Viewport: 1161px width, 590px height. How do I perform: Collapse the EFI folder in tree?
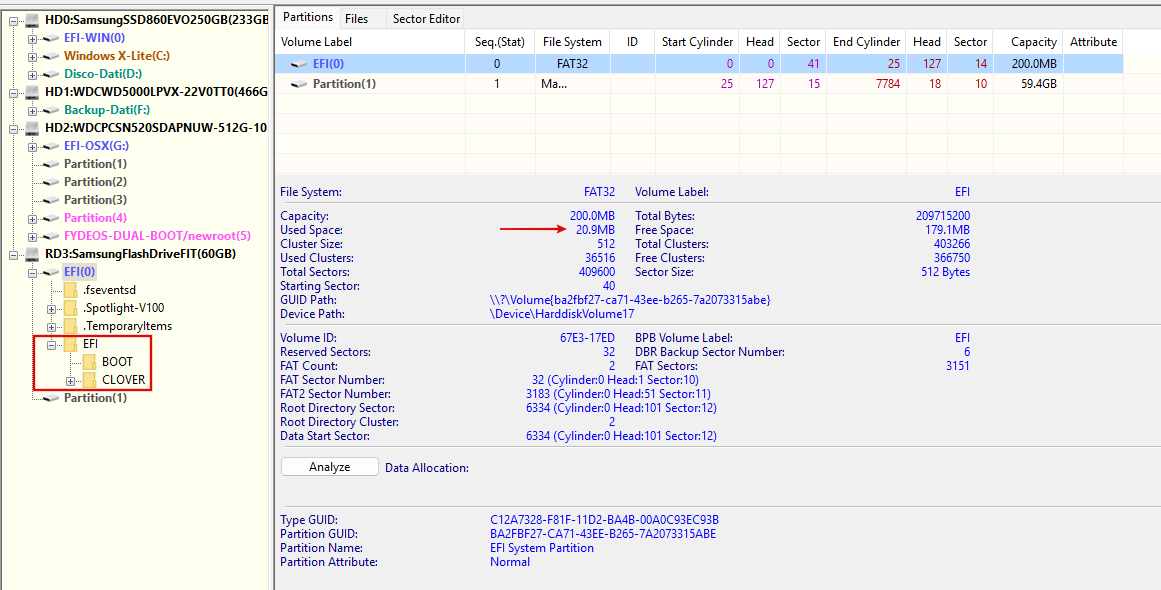coord(51,345)
